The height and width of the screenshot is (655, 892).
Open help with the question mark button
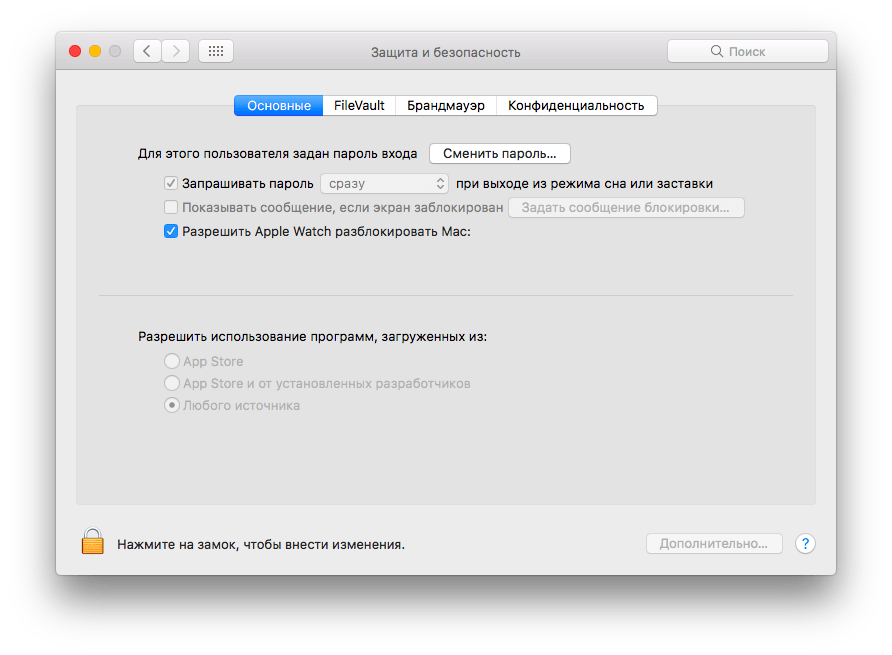[805, 544]
